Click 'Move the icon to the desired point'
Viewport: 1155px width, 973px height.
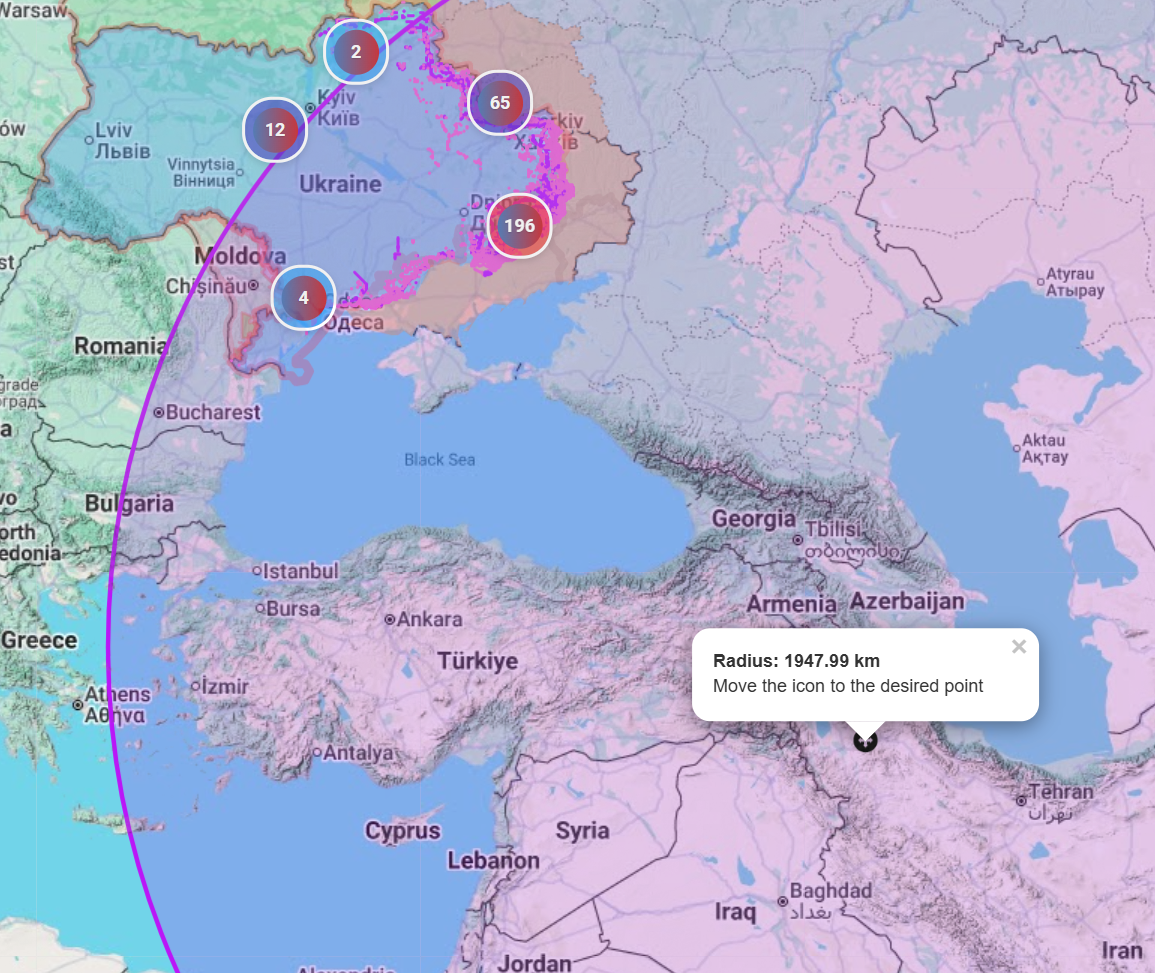[x=848, y=686]
